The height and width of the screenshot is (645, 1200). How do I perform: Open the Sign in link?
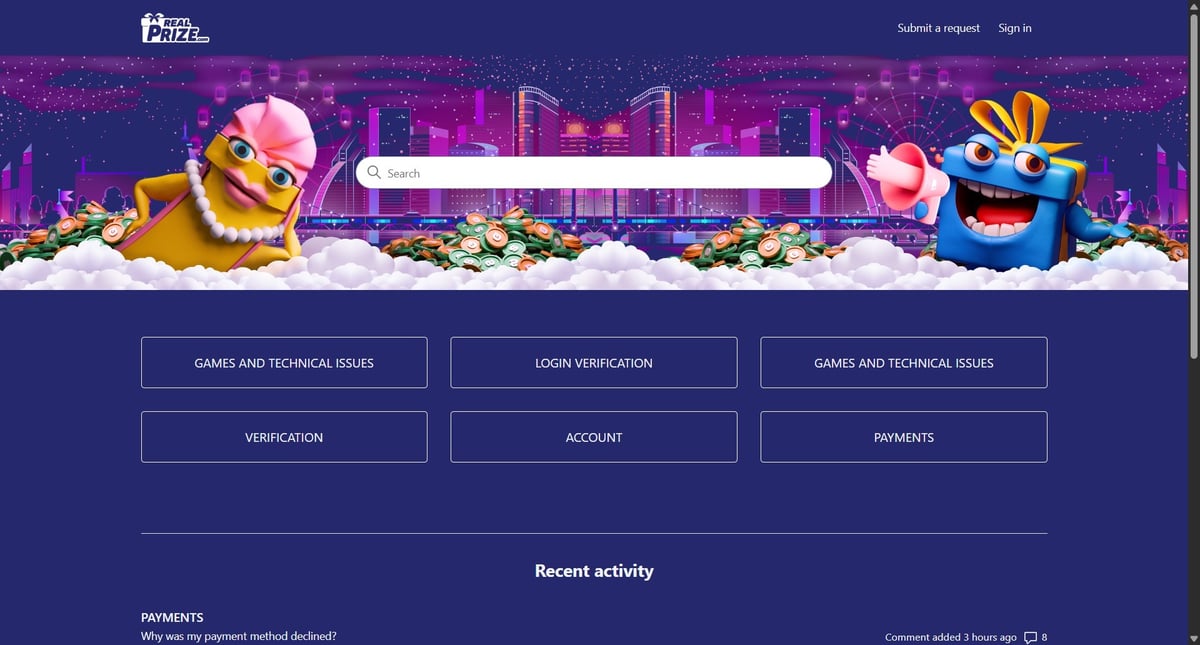pyautogui.click(x=1015, y=28)
